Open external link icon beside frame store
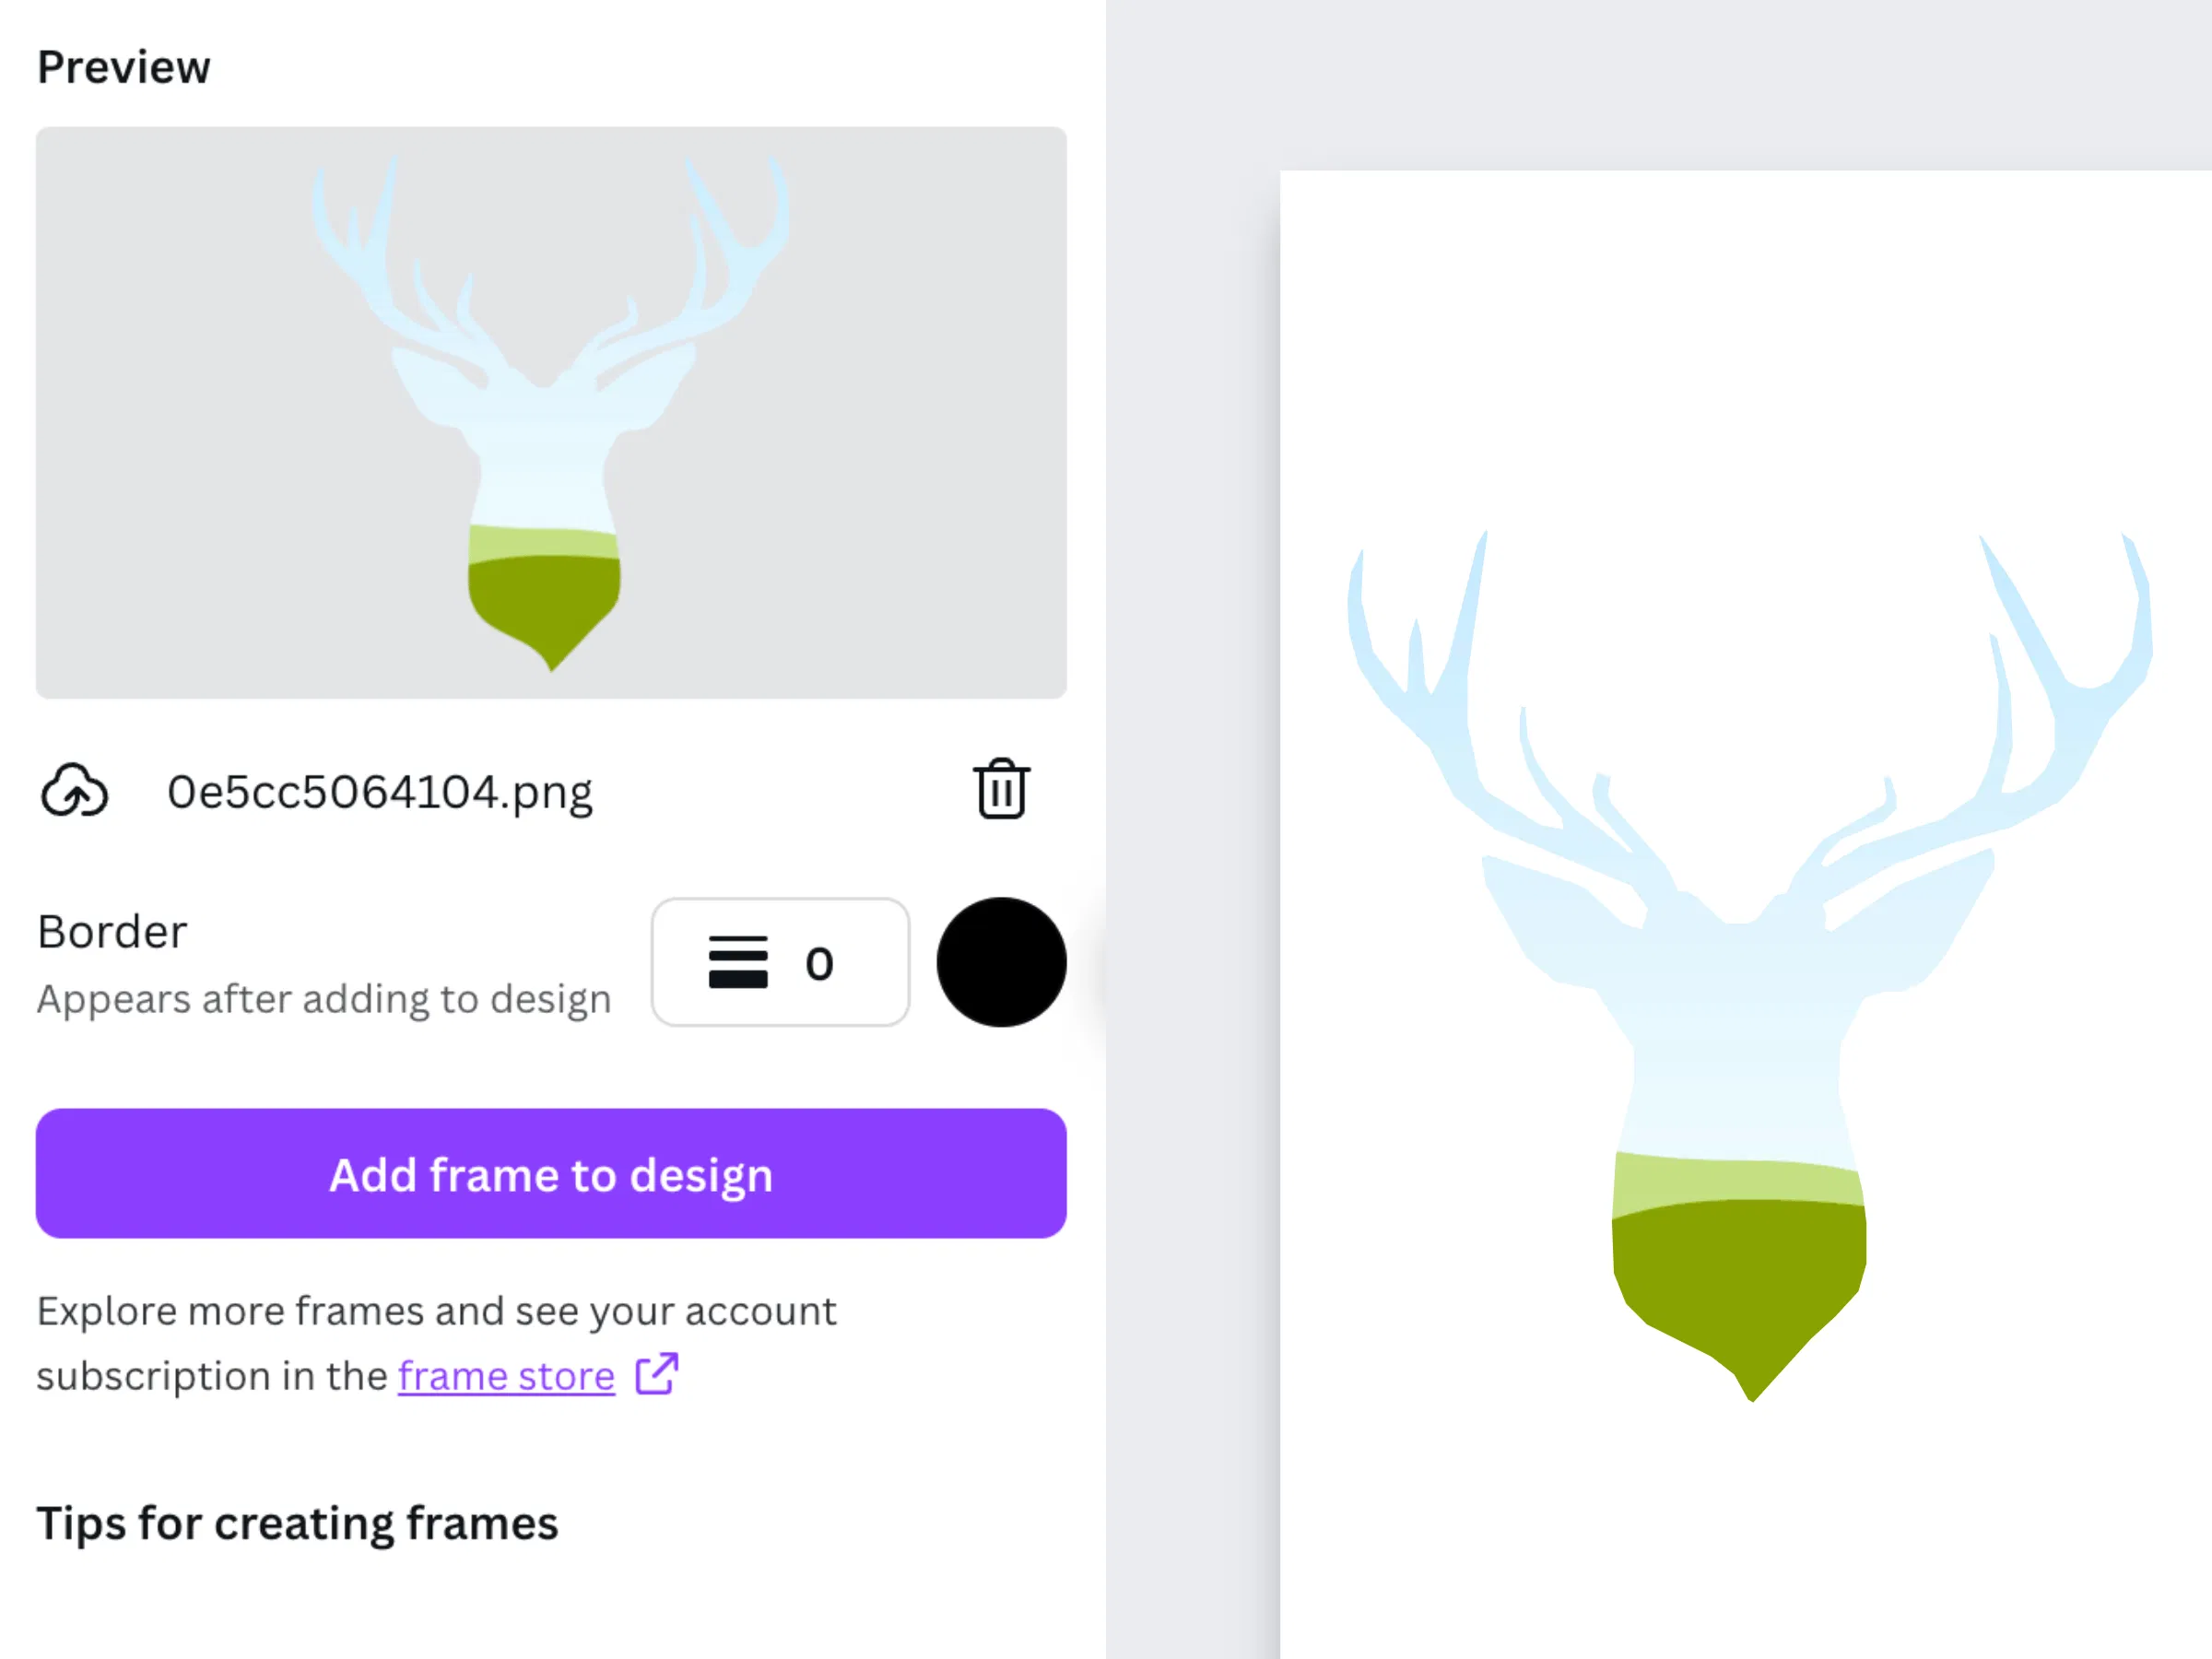The height and width of the screenshot is (1659, 2212). [657, 1374]
